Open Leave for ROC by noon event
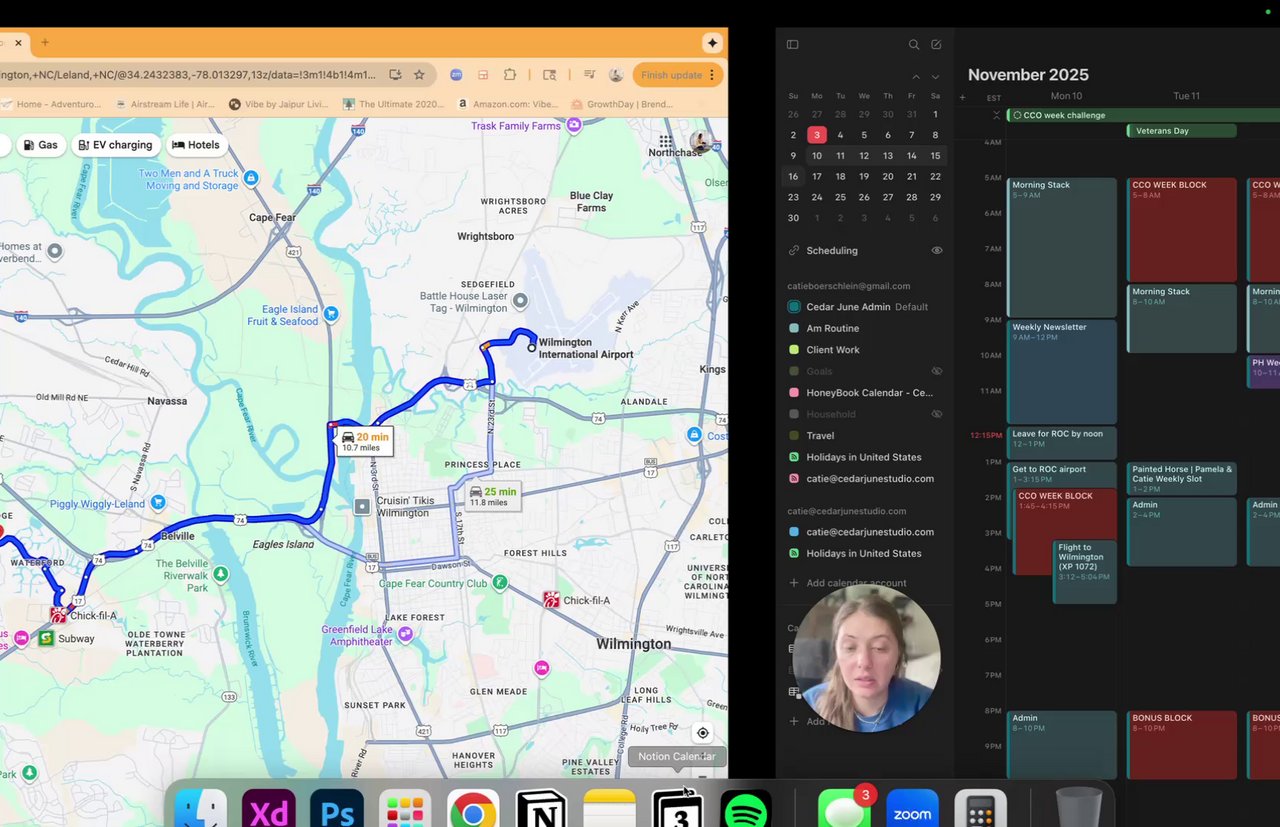 coord(1062,443)
